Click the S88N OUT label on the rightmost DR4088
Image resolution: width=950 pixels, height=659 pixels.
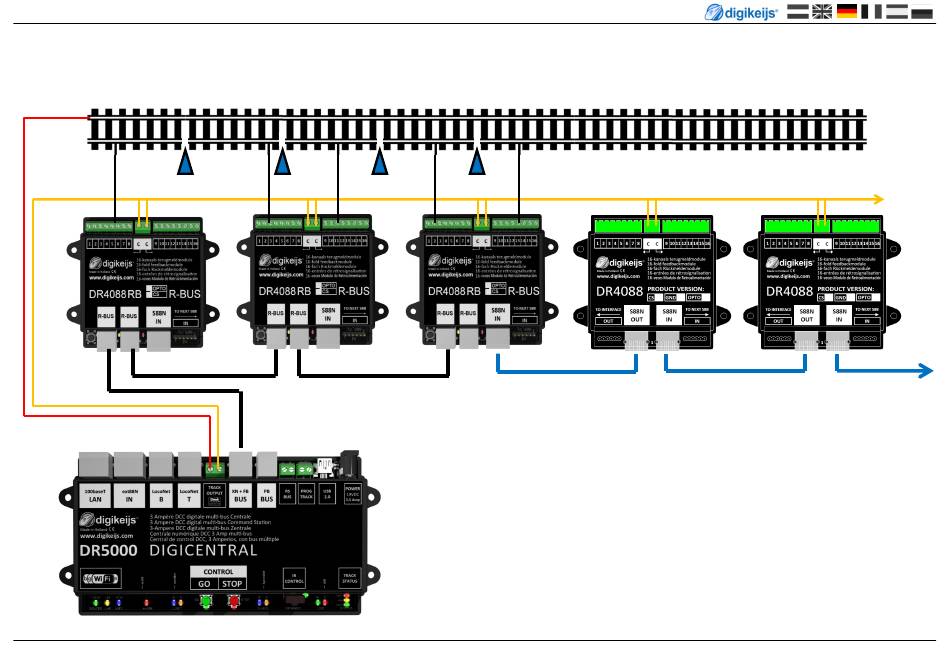pyautogui.click(x=806, y=316)
